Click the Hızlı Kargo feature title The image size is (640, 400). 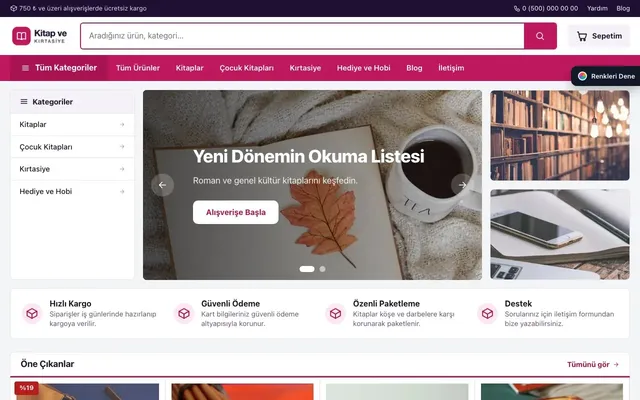[70, 304]
